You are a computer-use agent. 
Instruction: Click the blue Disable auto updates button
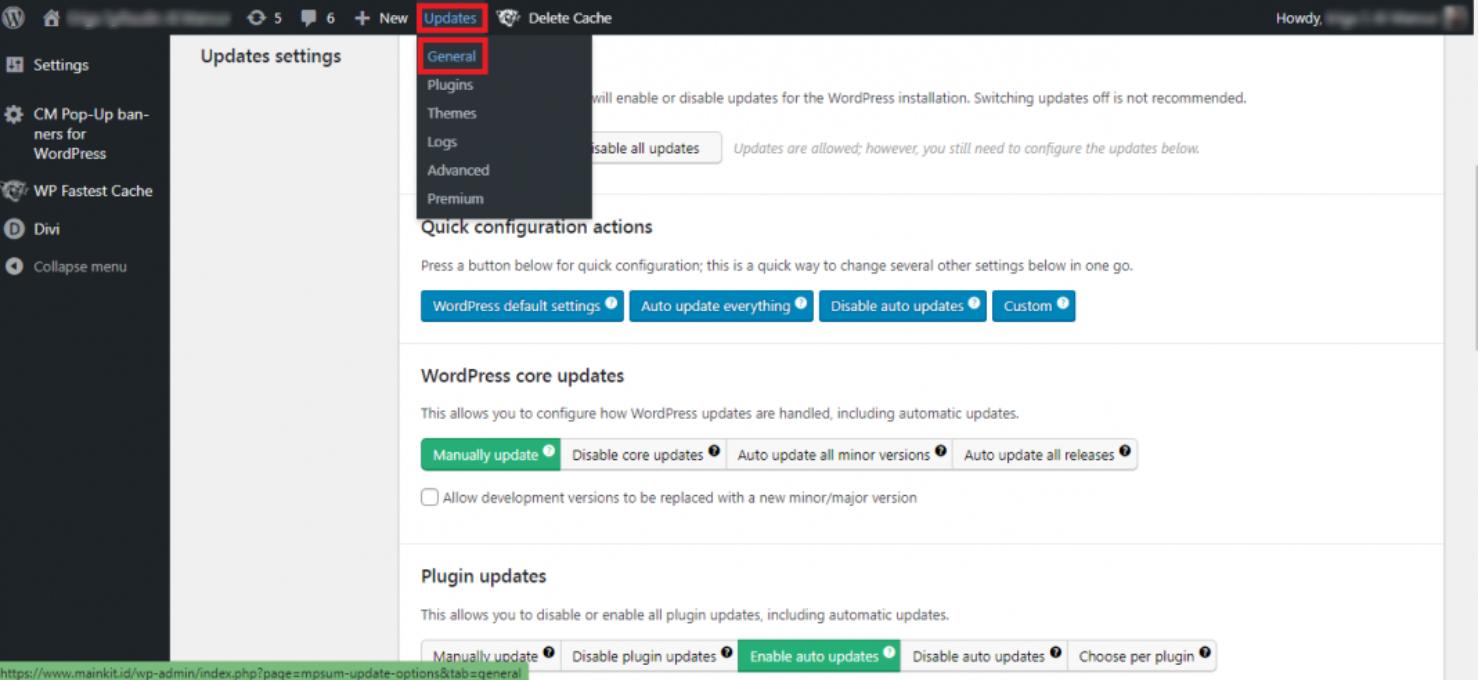(903, 306)
